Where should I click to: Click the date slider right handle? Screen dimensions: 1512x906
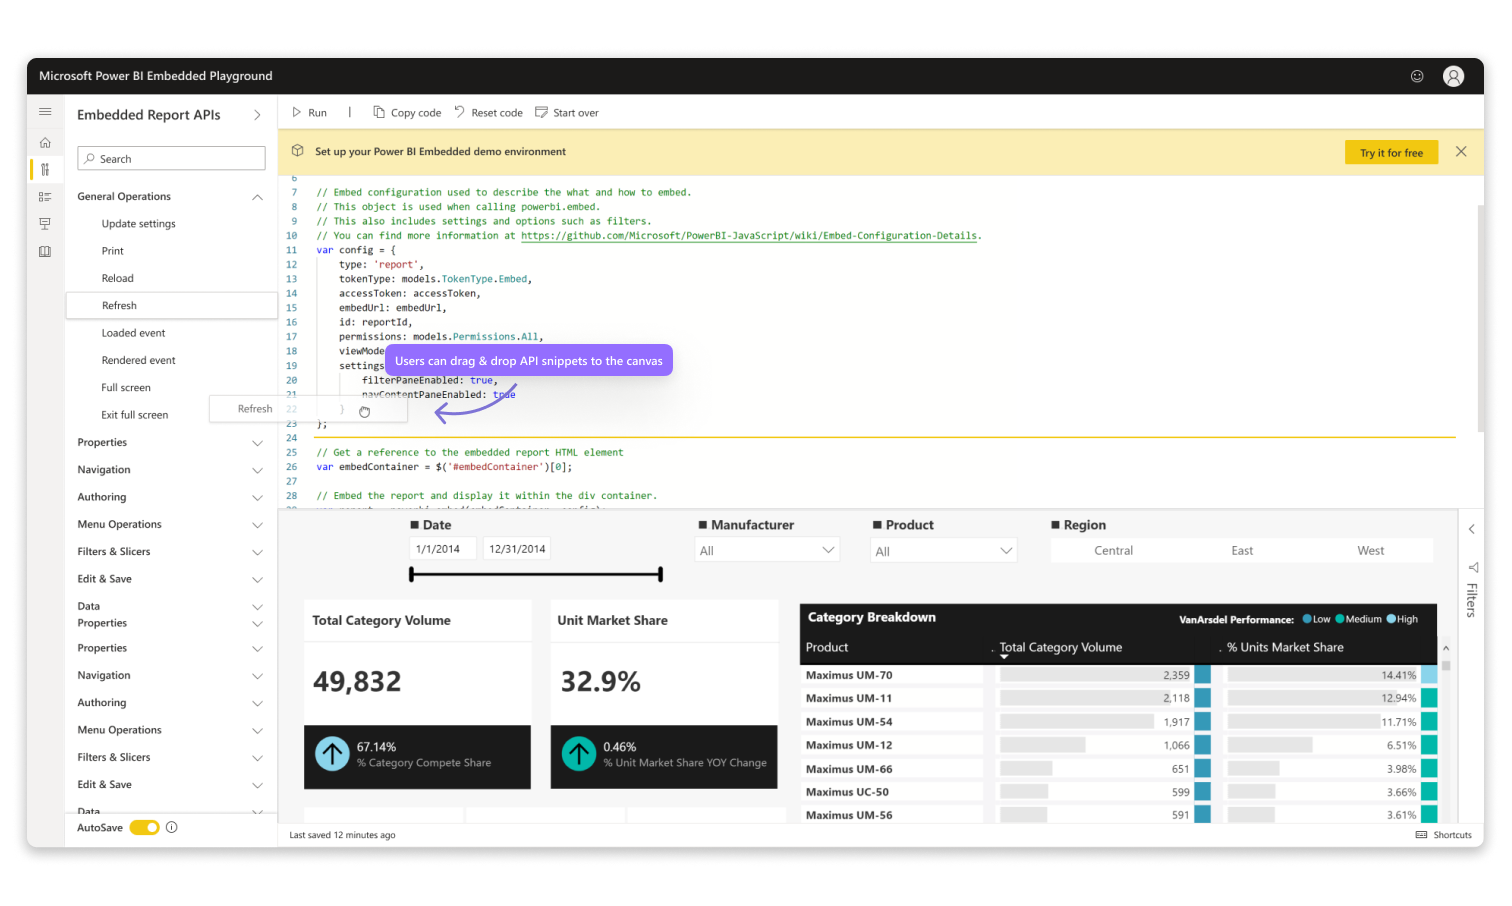(661, 574)
